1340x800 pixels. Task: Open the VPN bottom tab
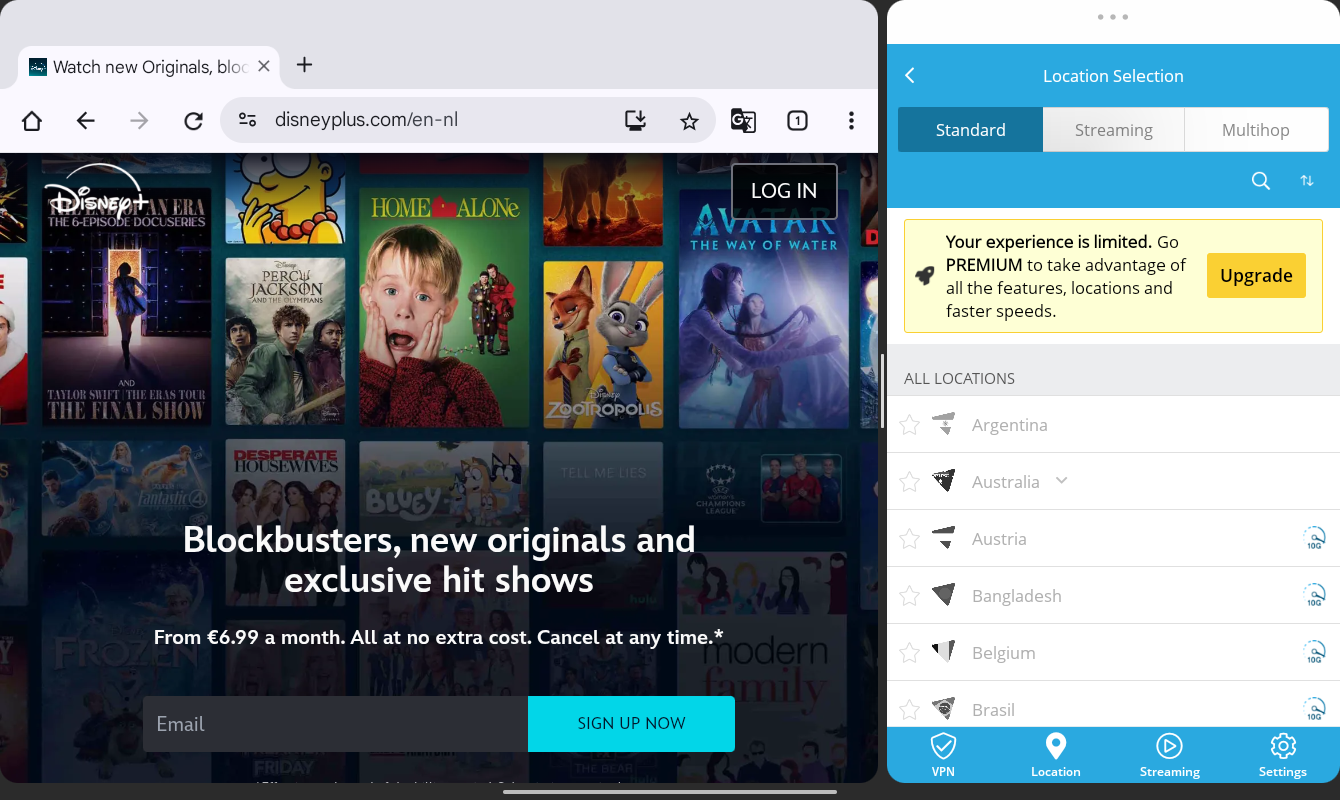coord(943,755)
